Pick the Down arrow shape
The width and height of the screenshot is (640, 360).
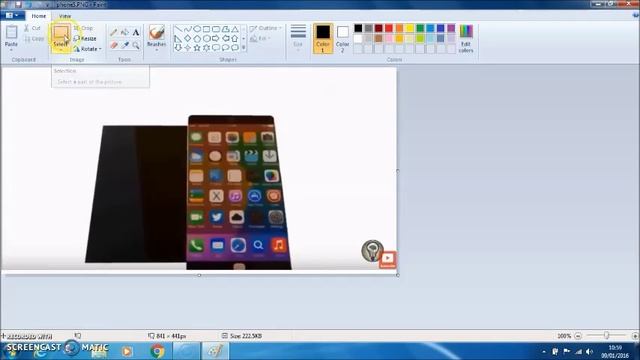[178, 48]
